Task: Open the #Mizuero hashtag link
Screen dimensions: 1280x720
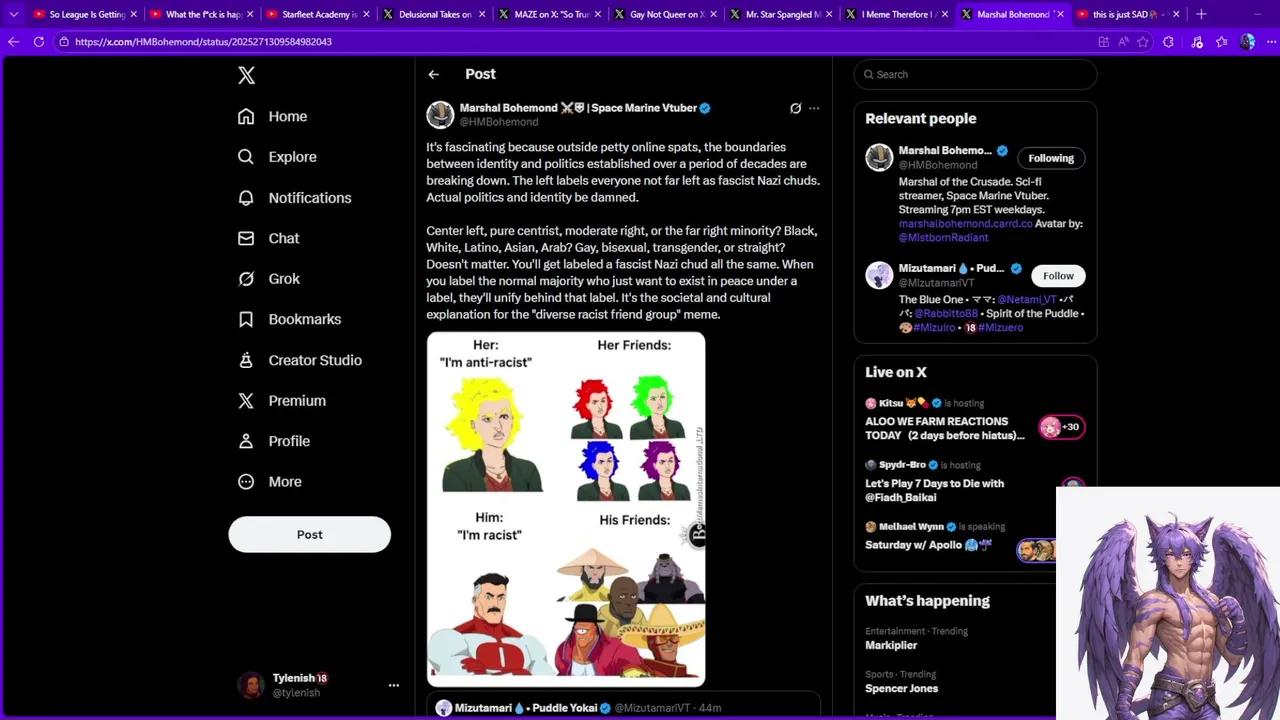Action: tap(1000, 328)
